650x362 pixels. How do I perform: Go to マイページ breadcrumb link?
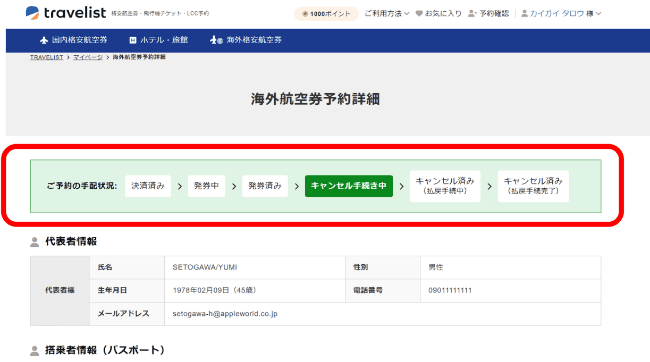88,57
